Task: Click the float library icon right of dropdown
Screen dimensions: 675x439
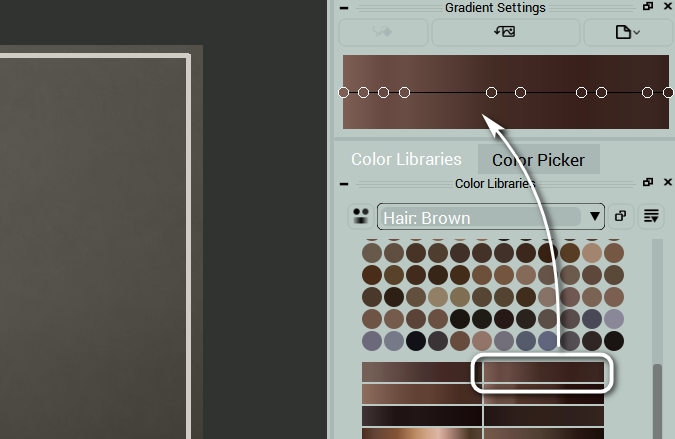Action: click(x=621, y=216)
